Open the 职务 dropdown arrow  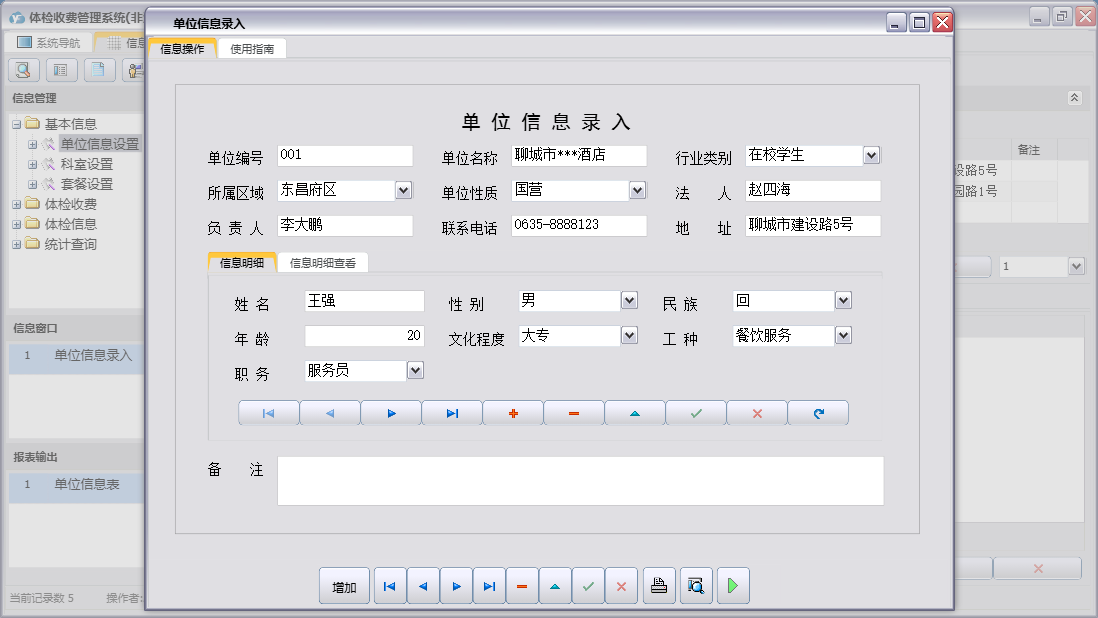pos(415,370)
